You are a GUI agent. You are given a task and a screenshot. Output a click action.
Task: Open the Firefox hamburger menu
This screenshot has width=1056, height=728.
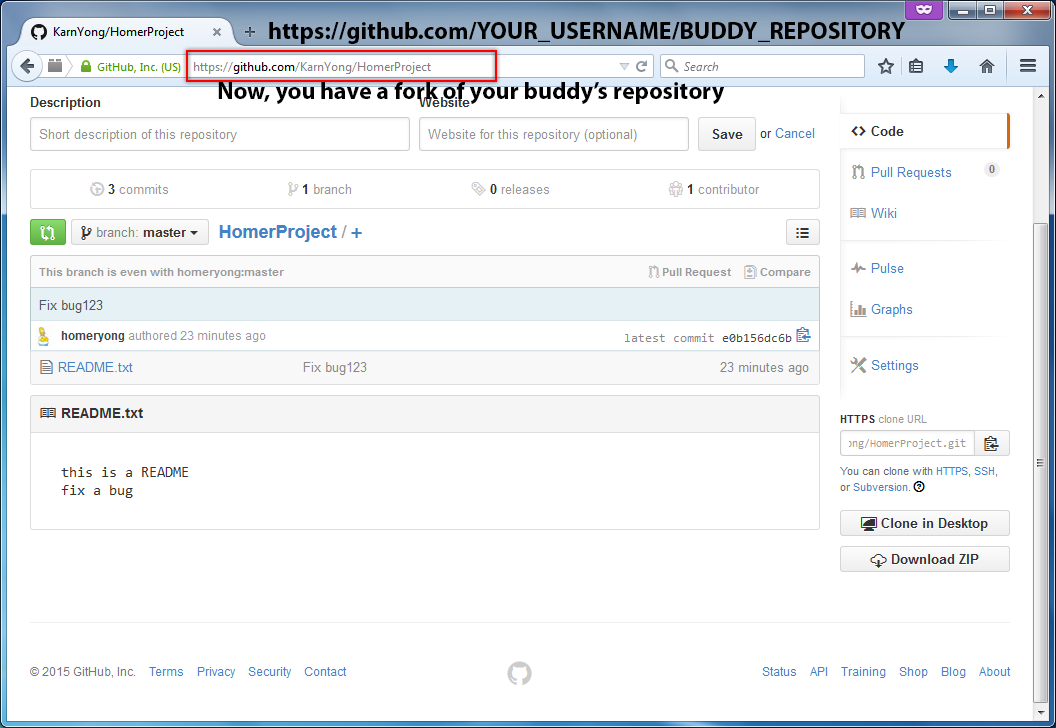pyautogui.click(x=1027, y=66)
